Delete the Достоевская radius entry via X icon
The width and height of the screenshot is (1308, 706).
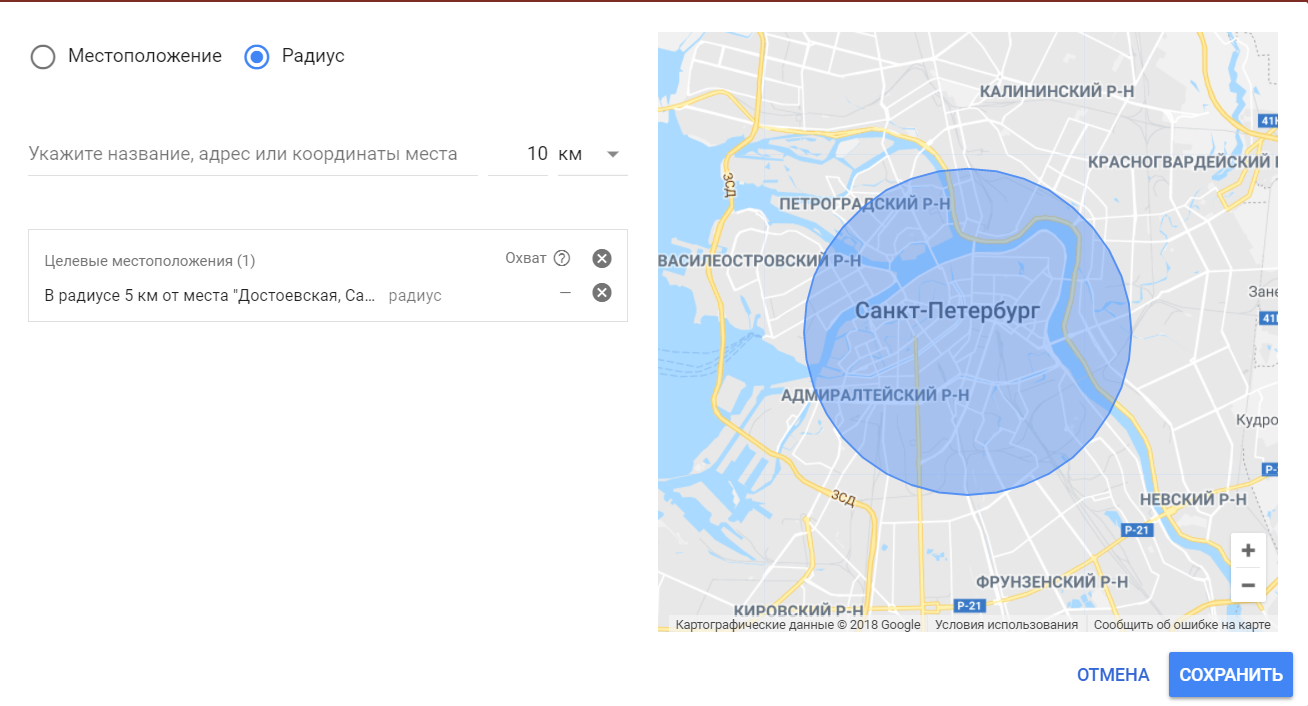601,292
